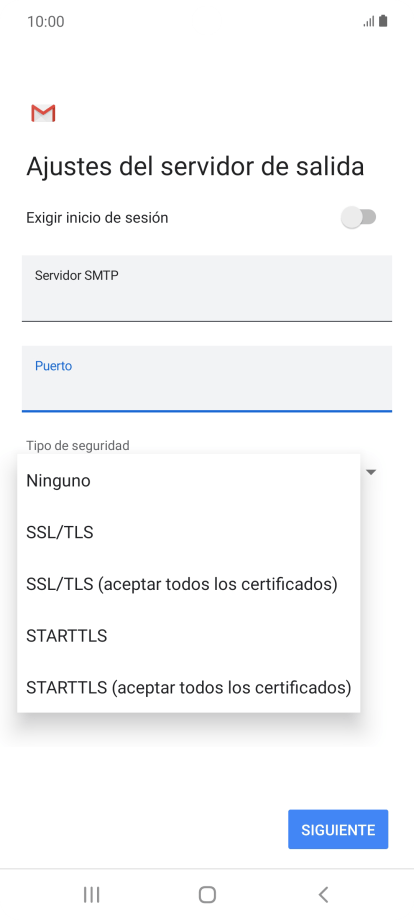Focus the Puerto input field
The width and height of the screenshot is (414, 920).
point(207,379)
